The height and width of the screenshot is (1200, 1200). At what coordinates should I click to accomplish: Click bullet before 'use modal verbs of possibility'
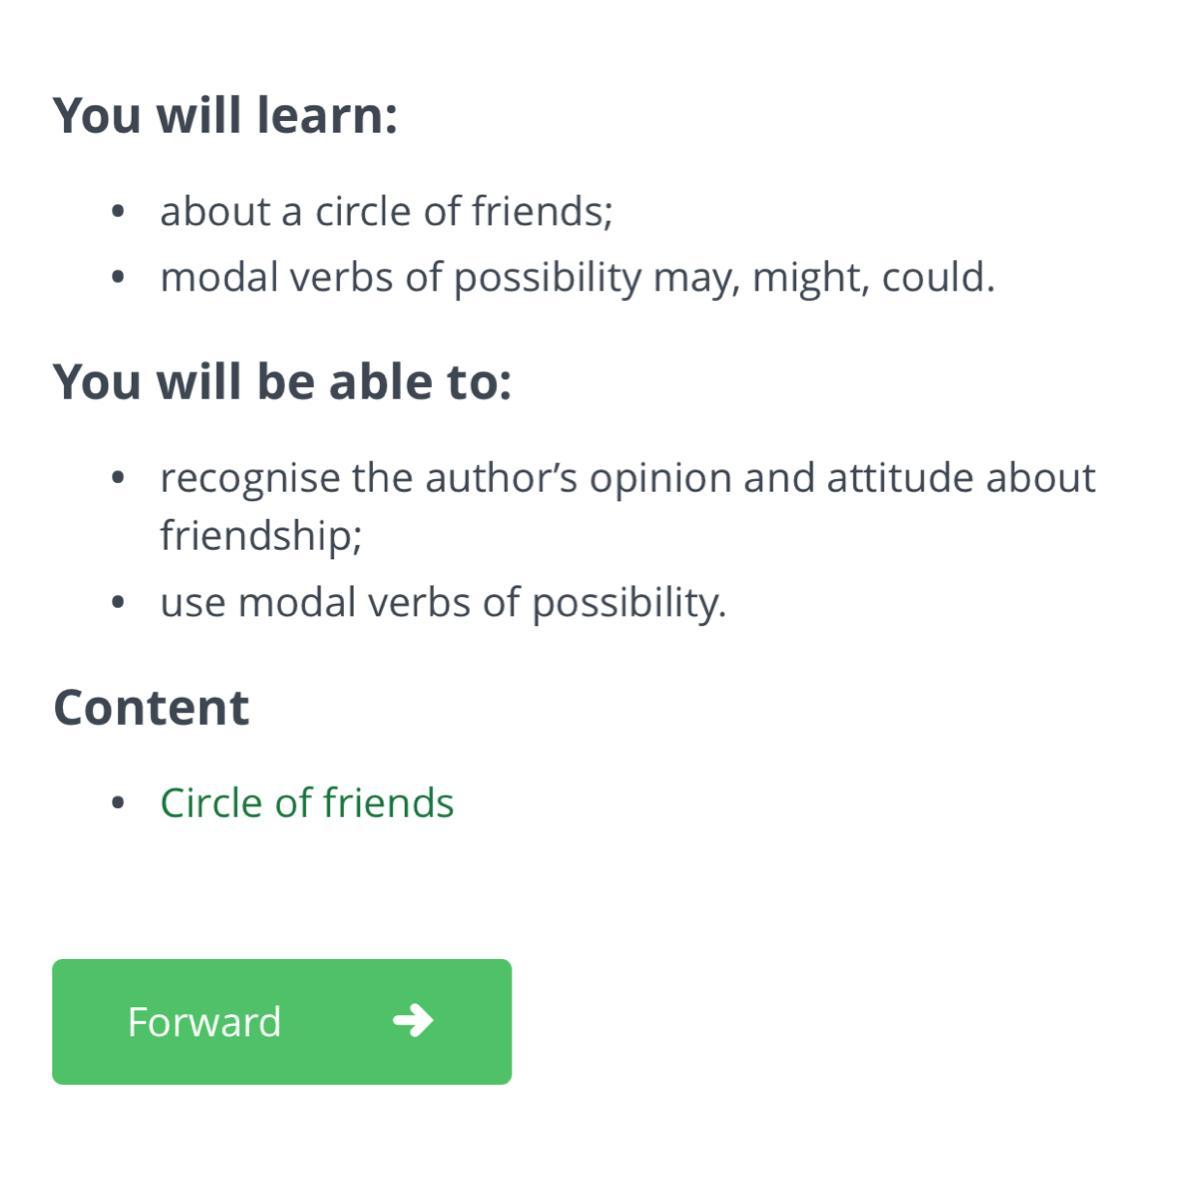tap(119, 602)
